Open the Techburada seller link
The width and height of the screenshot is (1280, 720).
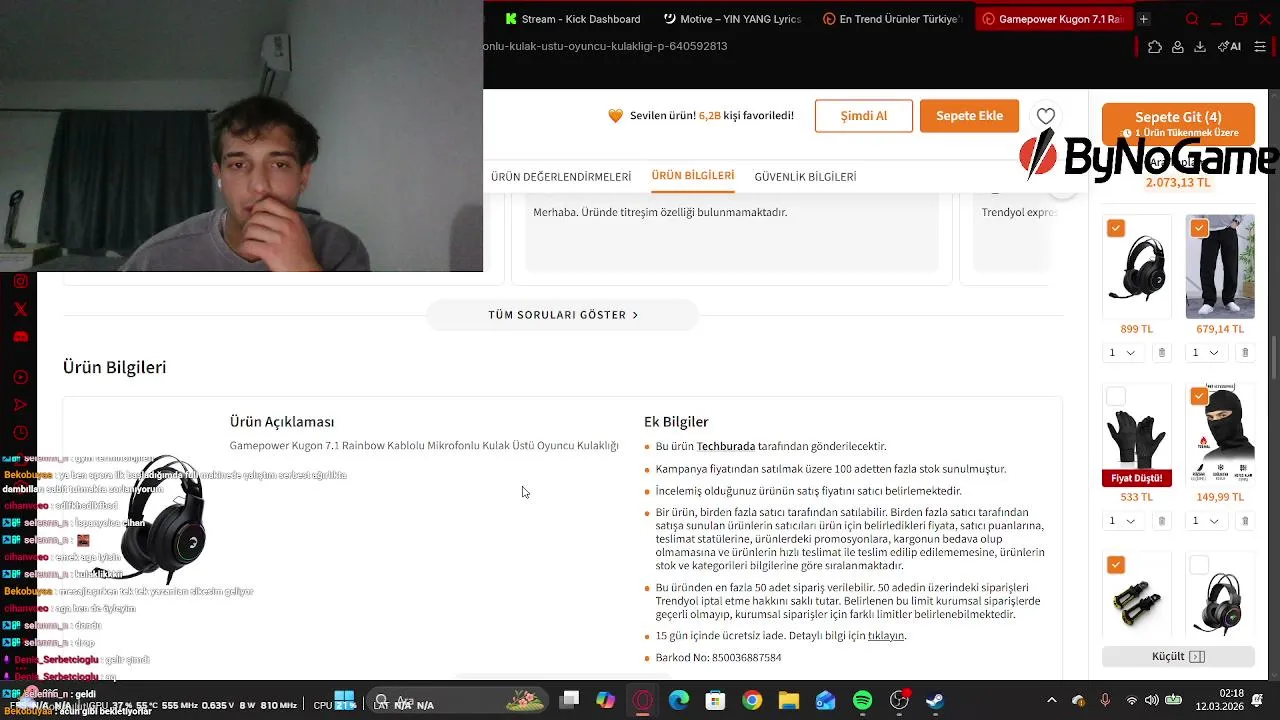coord(726,446)
